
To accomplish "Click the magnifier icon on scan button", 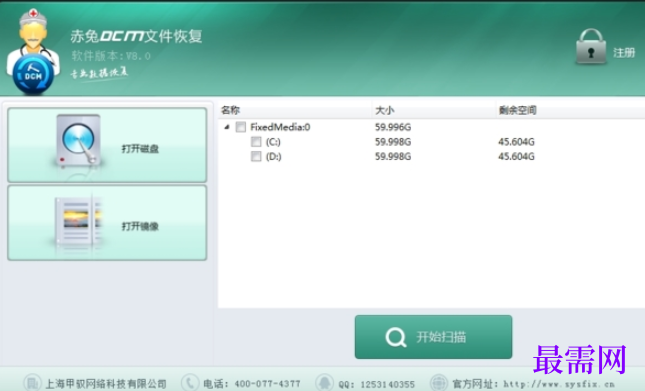I will click(x=396, y=338).
